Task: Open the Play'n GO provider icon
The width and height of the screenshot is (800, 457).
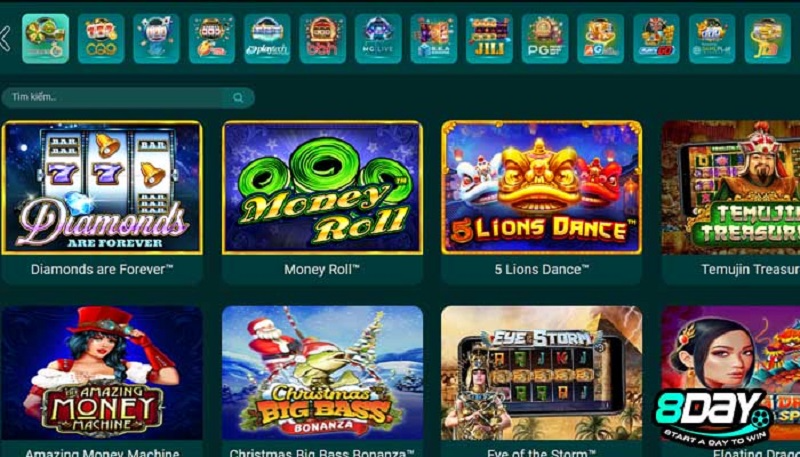Action: pos(657,38)
